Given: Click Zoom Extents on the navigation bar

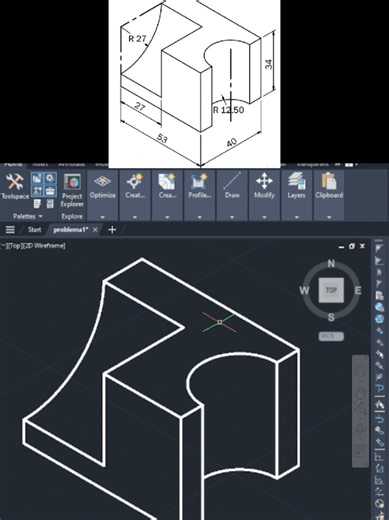Looking at the screenshot, I should [x=360, y=409].
